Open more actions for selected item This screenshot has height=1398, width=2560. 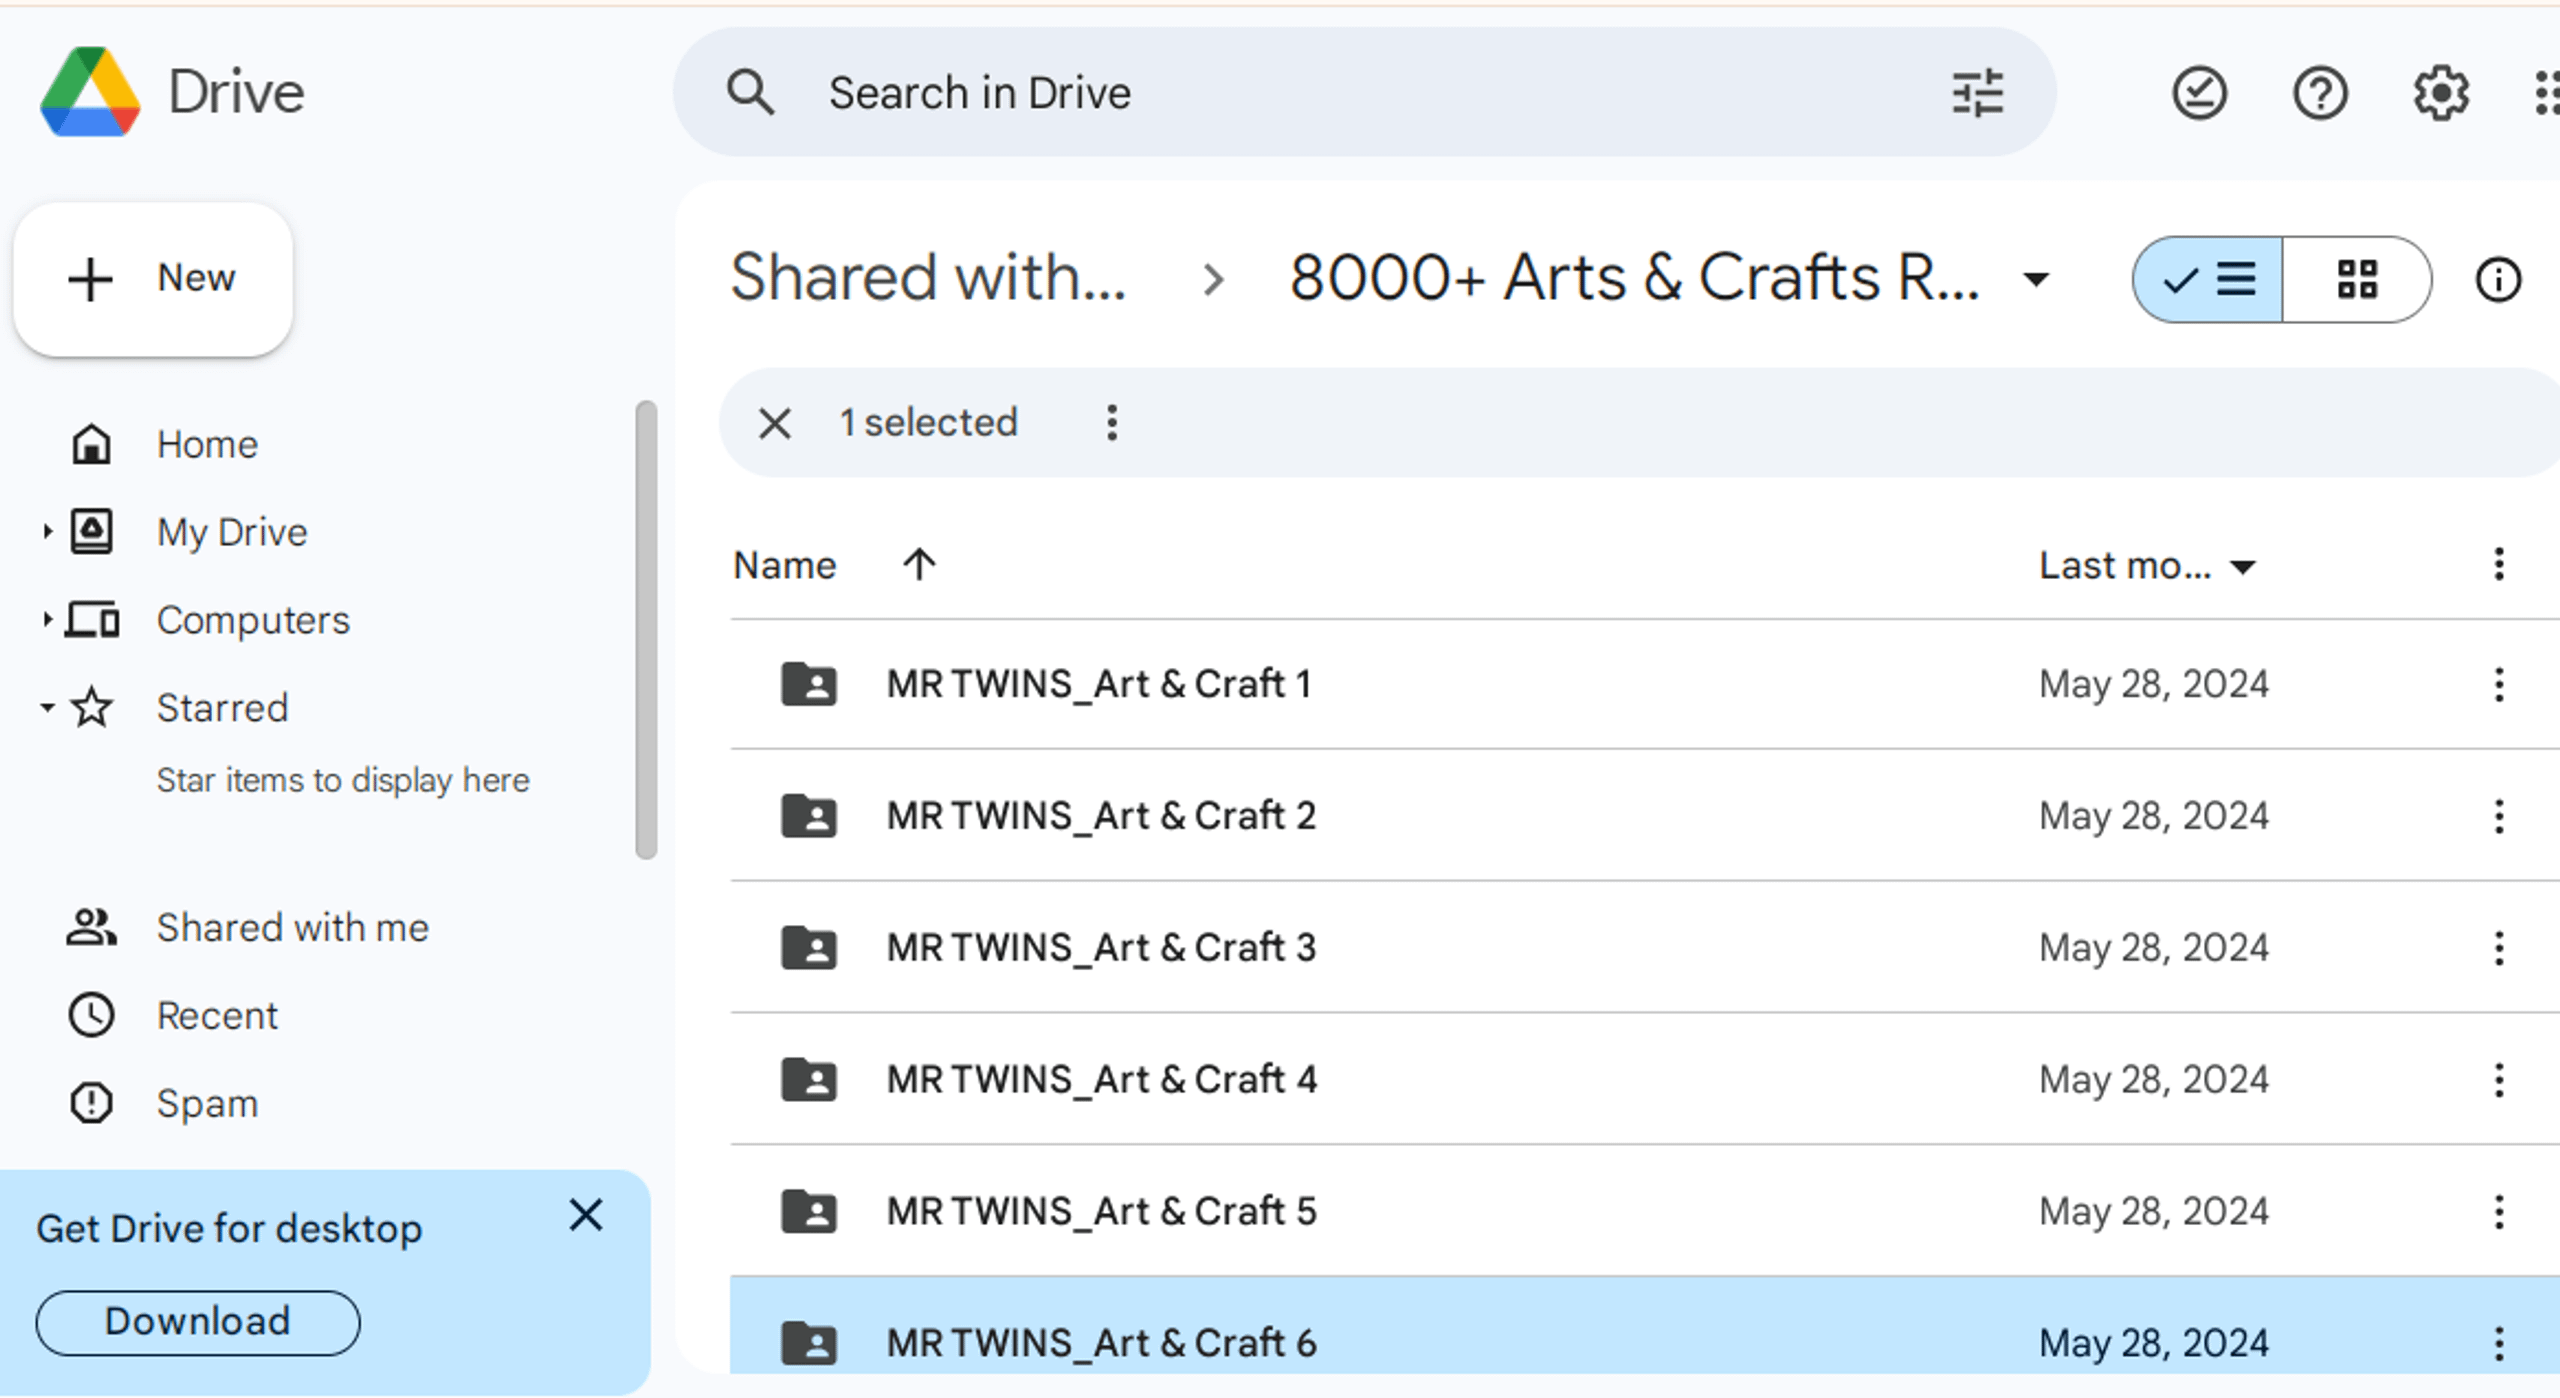point(1111,423)
